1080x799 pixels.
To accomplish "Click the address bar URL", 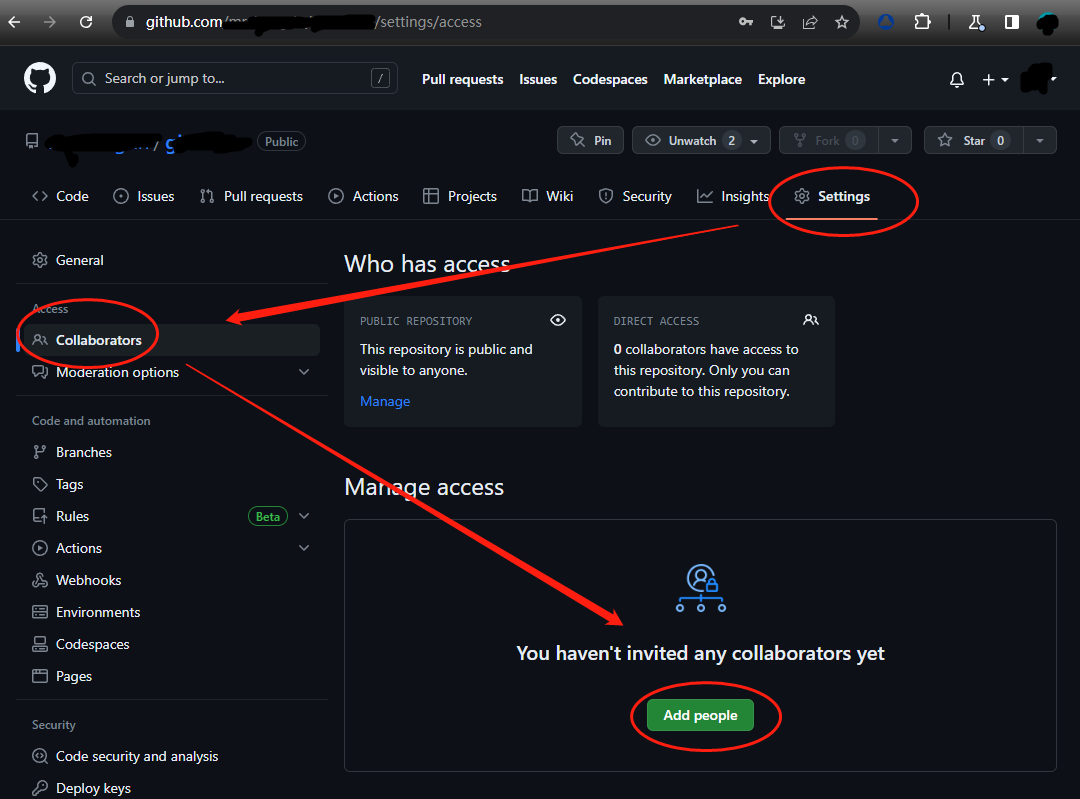I will click(x=313, y=22).
